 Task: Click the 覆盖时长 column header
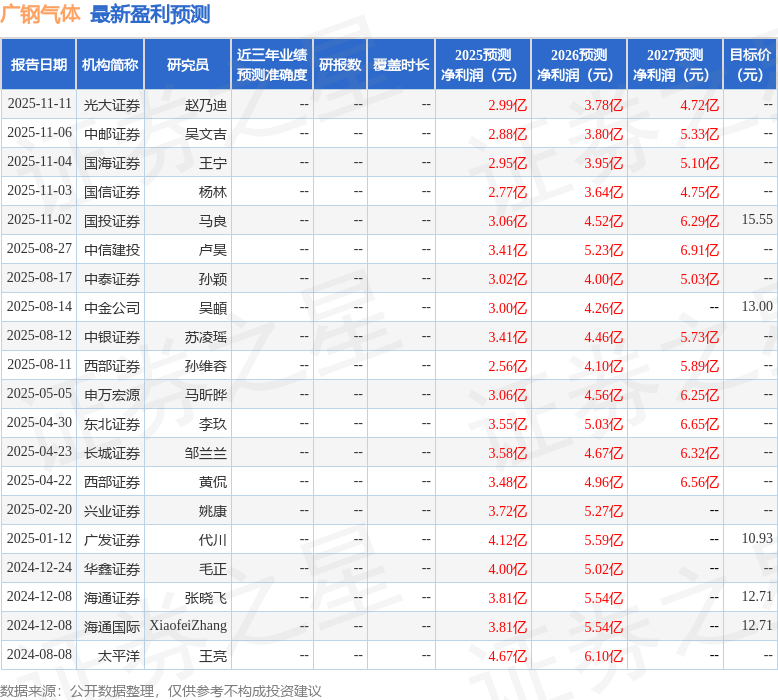pos(401,64)
